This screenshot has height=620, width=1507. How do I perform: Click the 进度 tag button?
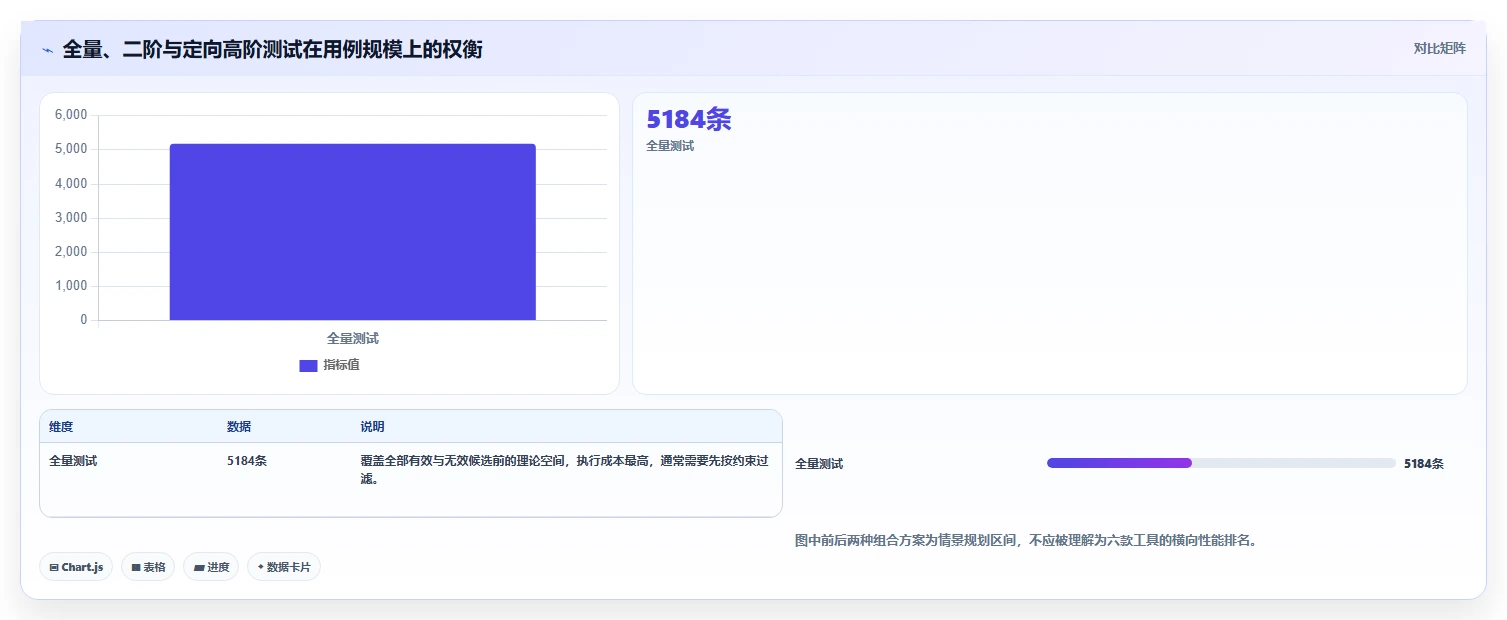coord(211,567)
